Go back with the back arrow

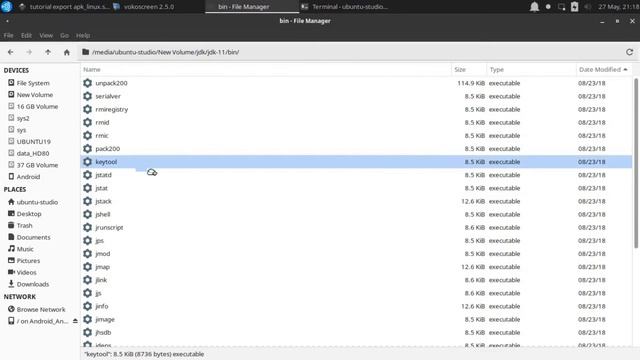[x=11, y=52]
